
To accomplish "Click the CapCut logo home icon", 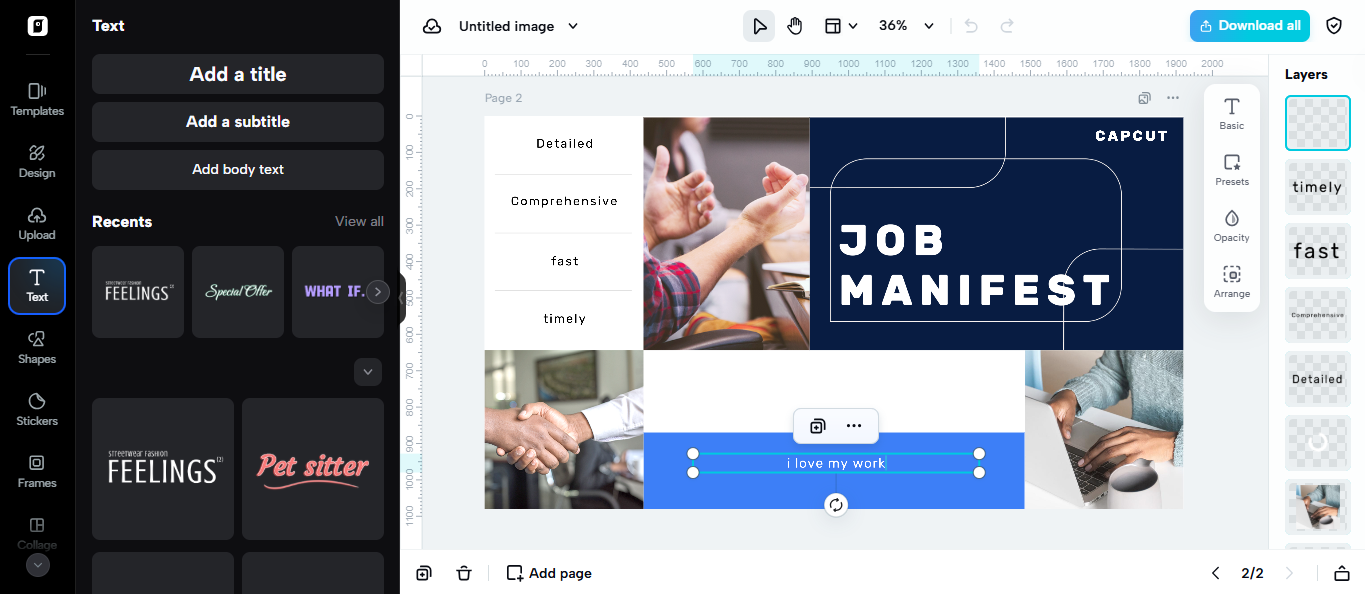I will 37,26.
